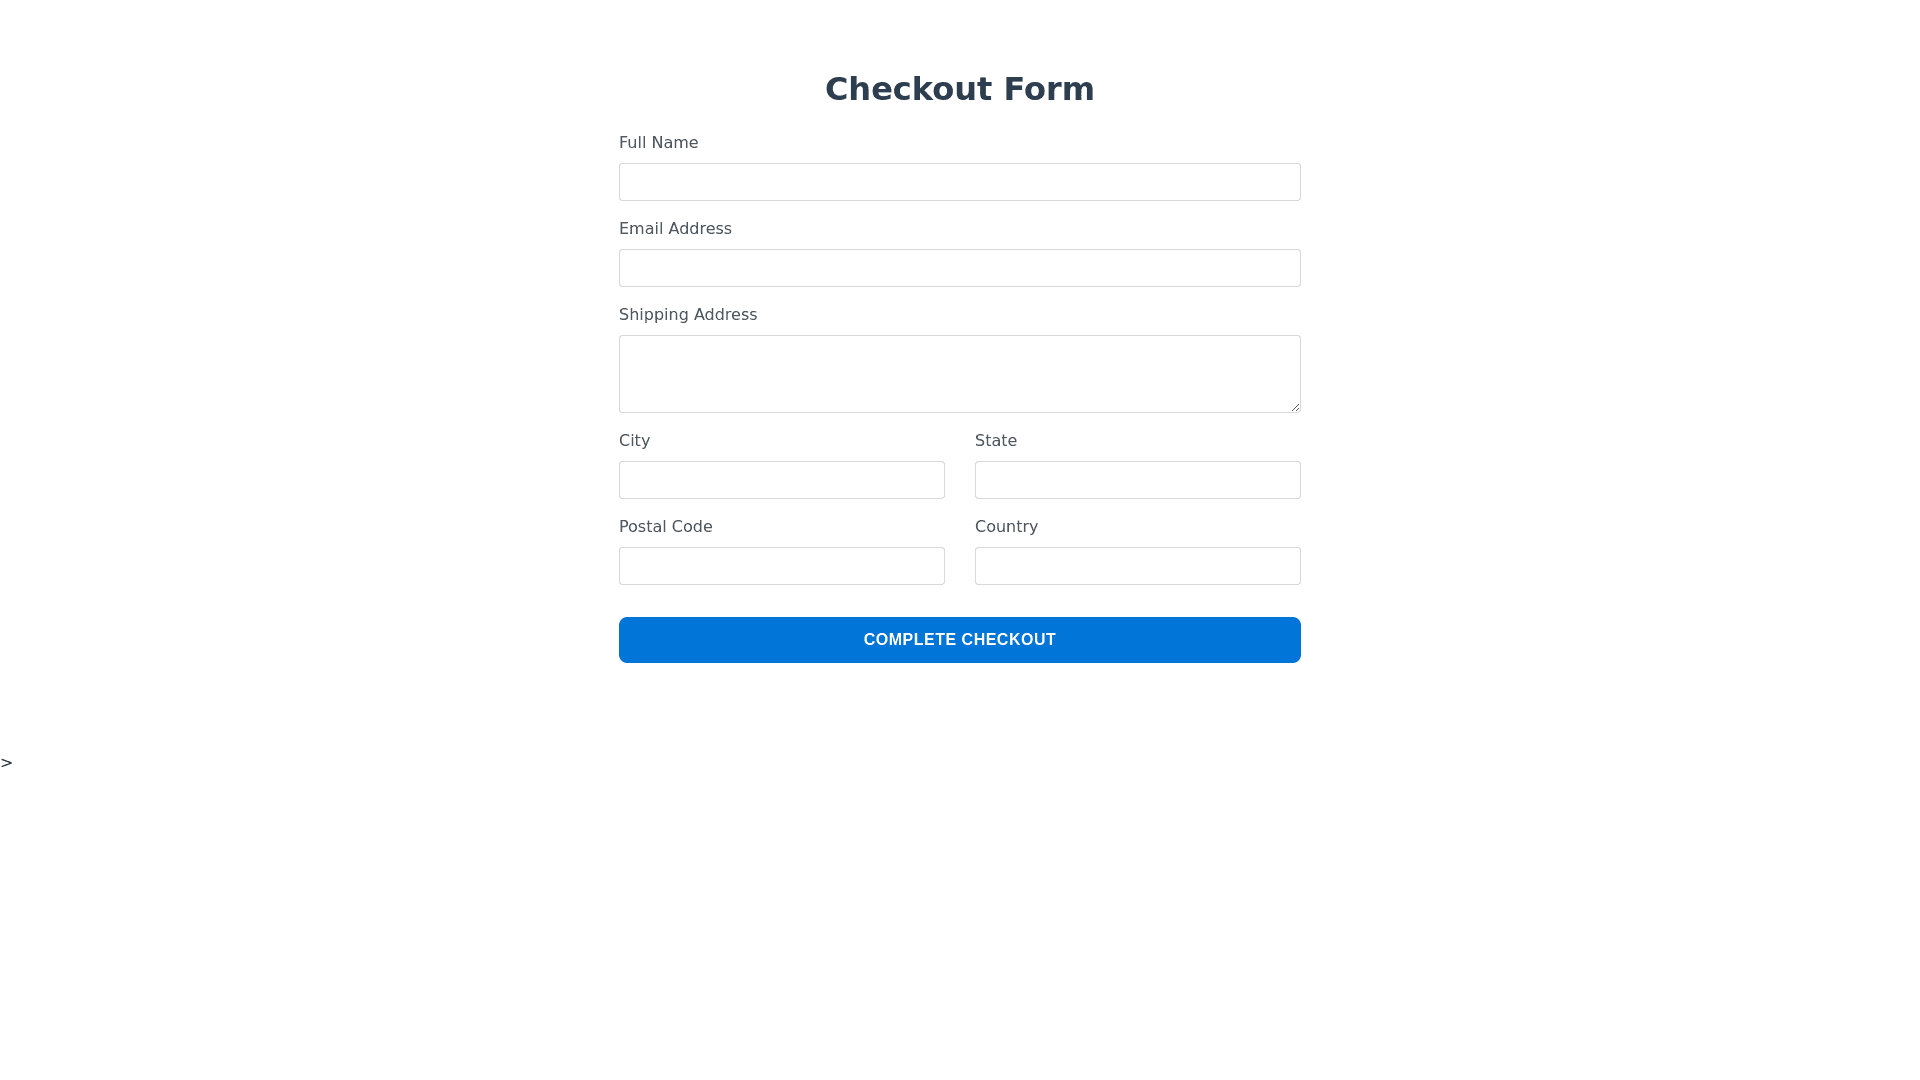Focus the State input field

1138,480
